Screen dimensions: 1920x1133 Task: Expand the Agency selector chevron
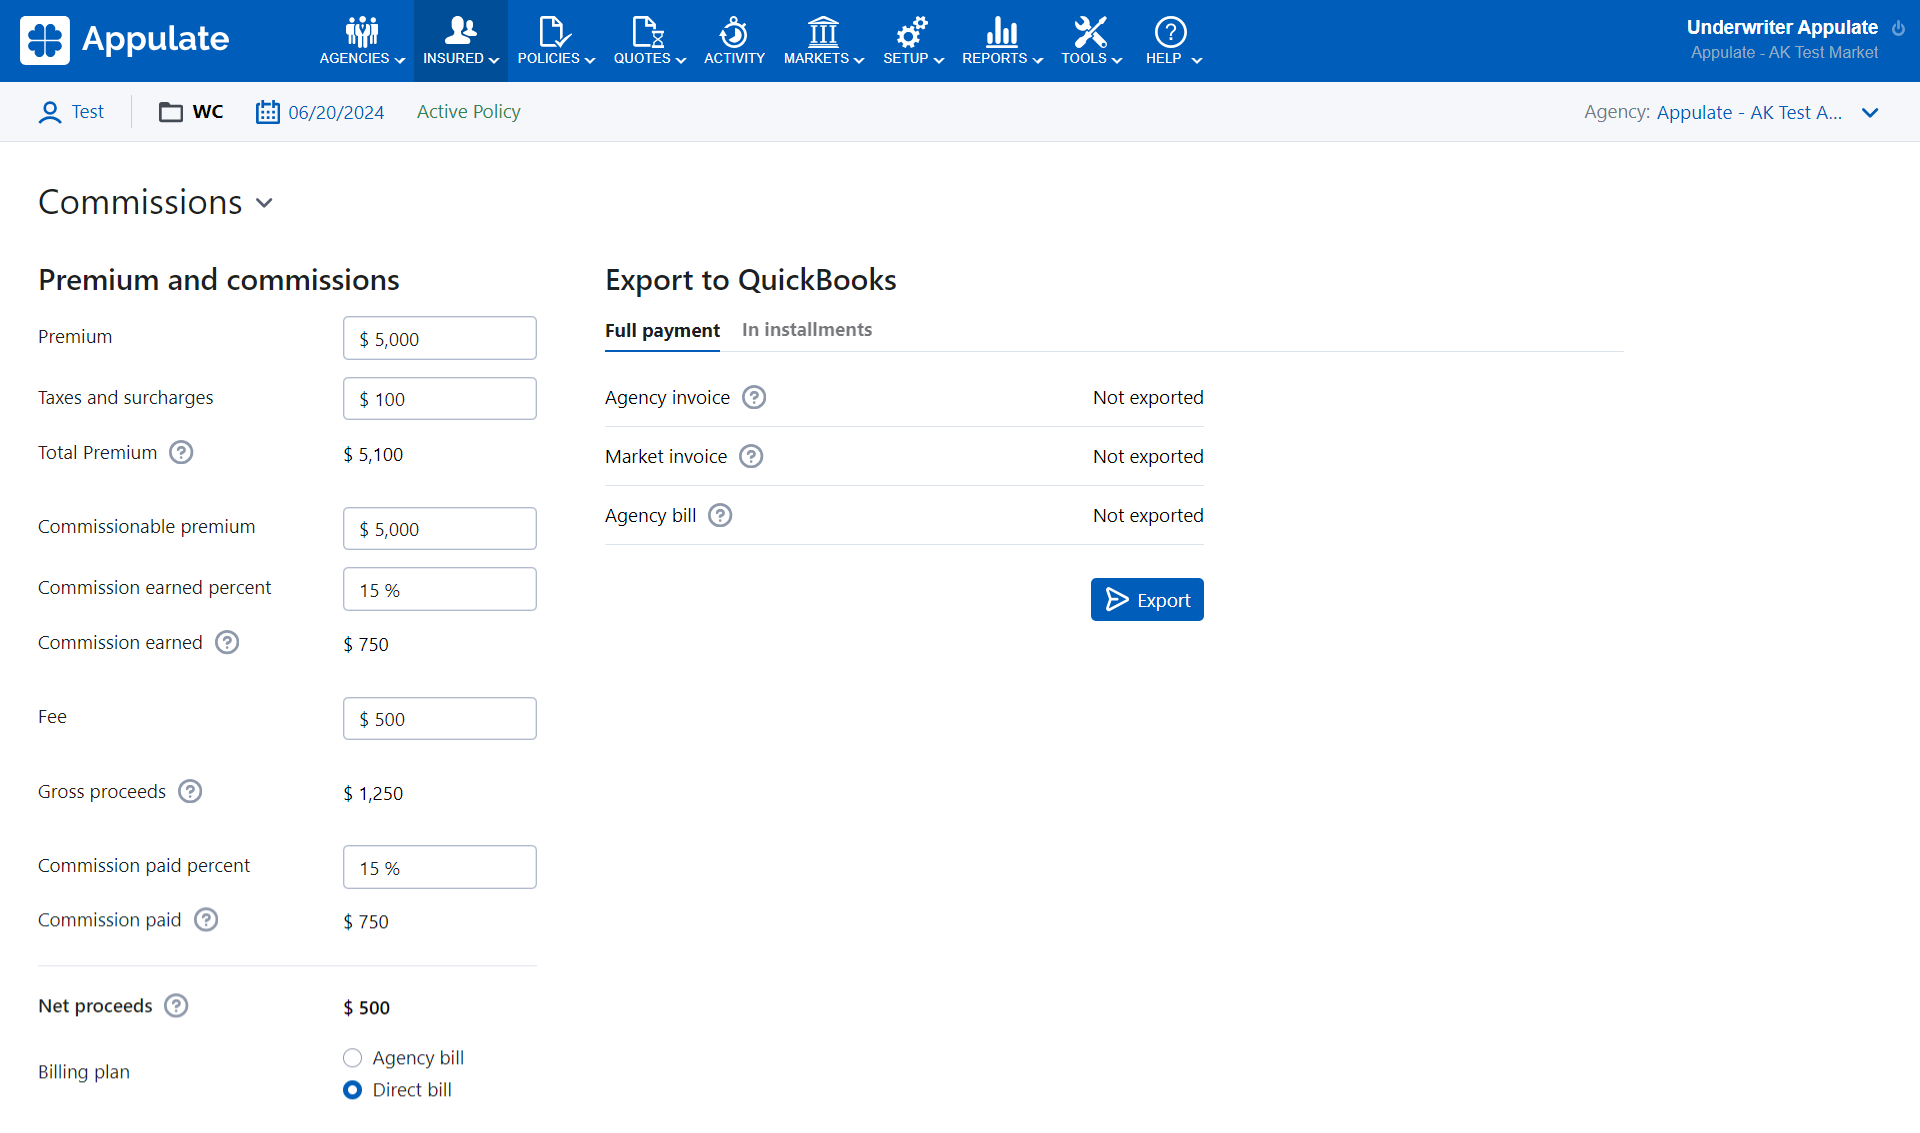(x=1870, y=113)
